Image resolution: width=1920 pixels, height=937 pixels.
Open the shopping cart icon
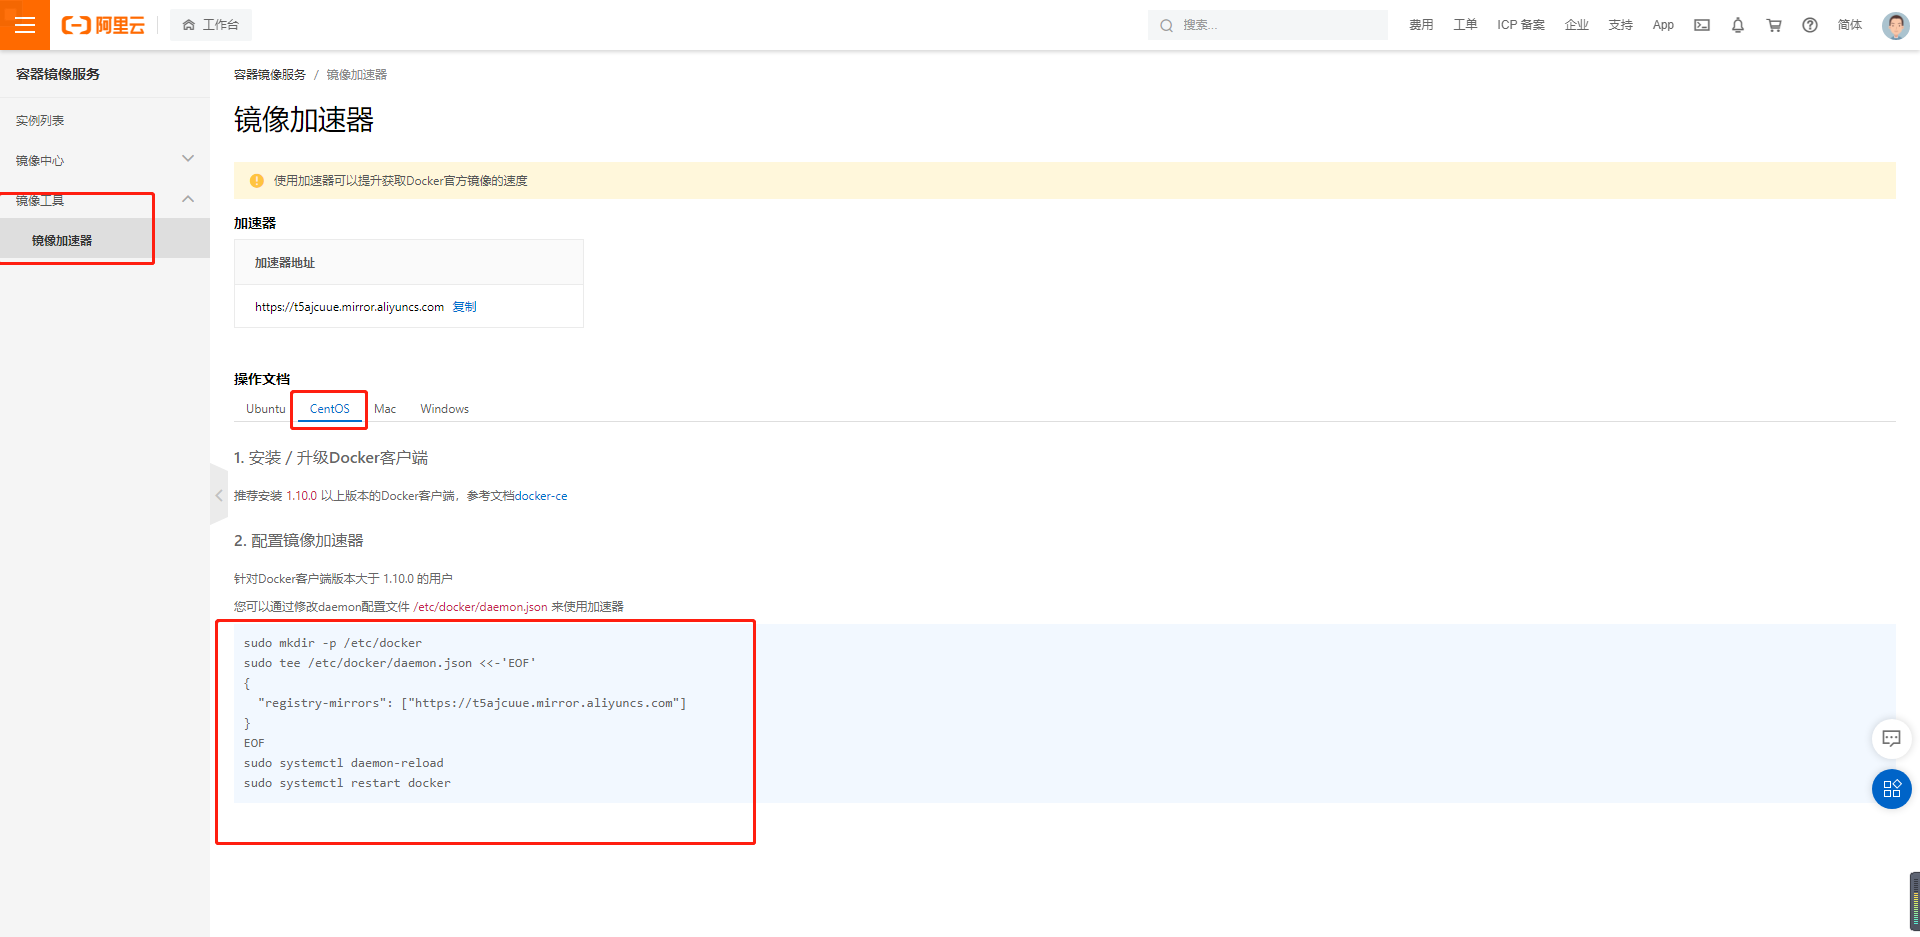coord(1774,25)
